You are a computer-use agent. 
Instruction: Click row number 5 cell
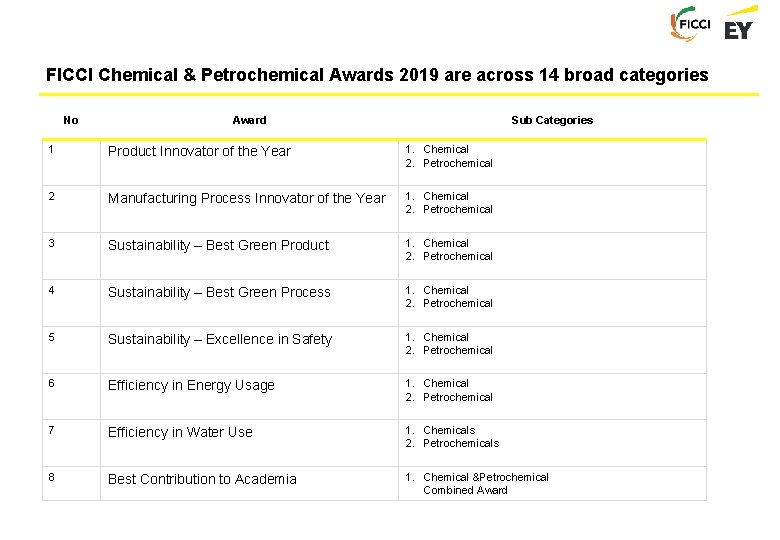(x=72, y=350)
